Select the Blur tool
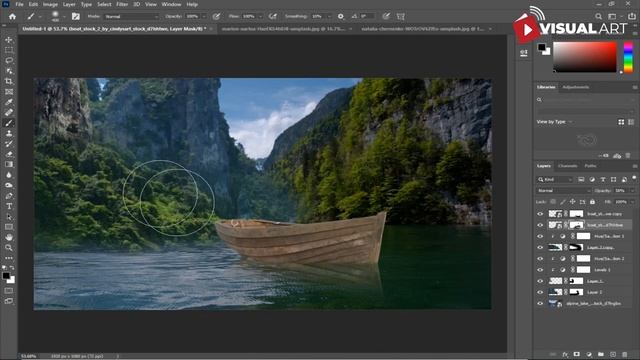640x360 pixels. point(9,175)
